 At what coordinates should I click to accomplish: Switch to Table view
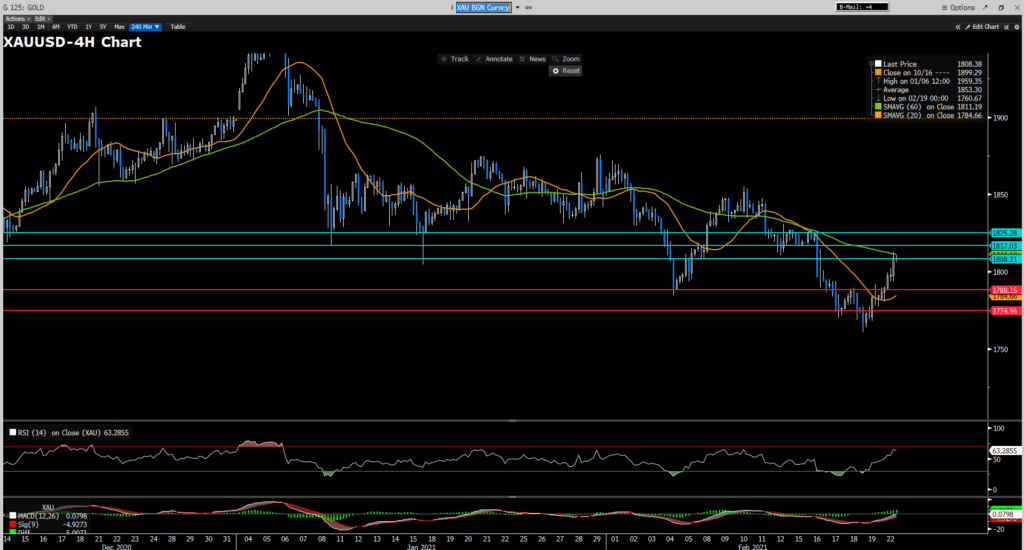pos(178,27)
